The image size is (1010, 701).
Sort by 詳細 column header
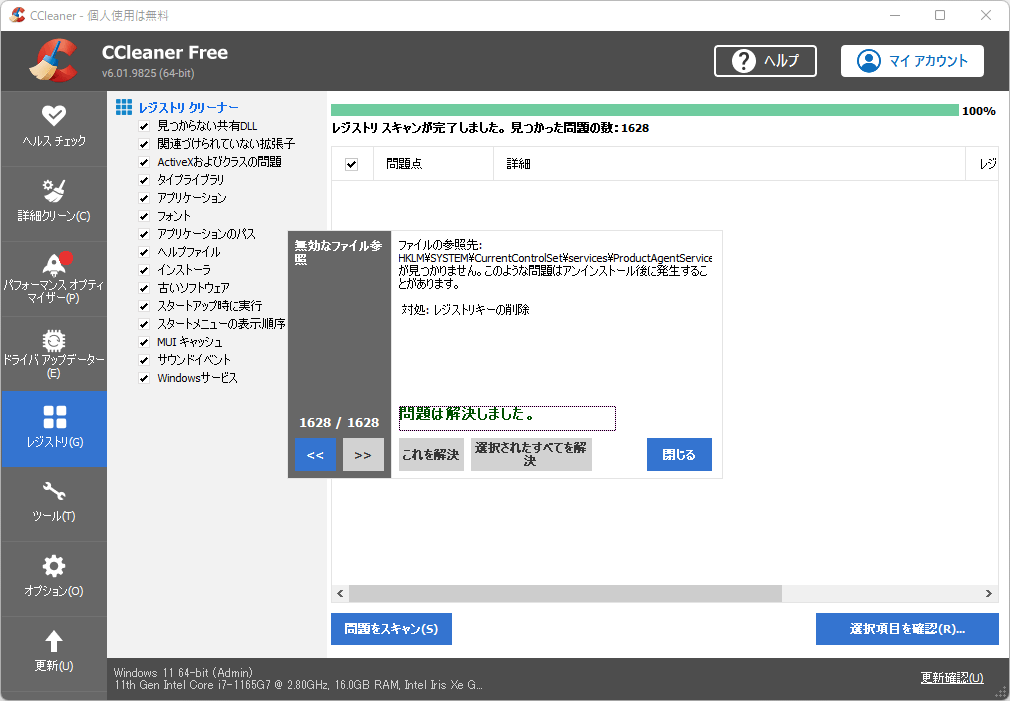point(729,164)
